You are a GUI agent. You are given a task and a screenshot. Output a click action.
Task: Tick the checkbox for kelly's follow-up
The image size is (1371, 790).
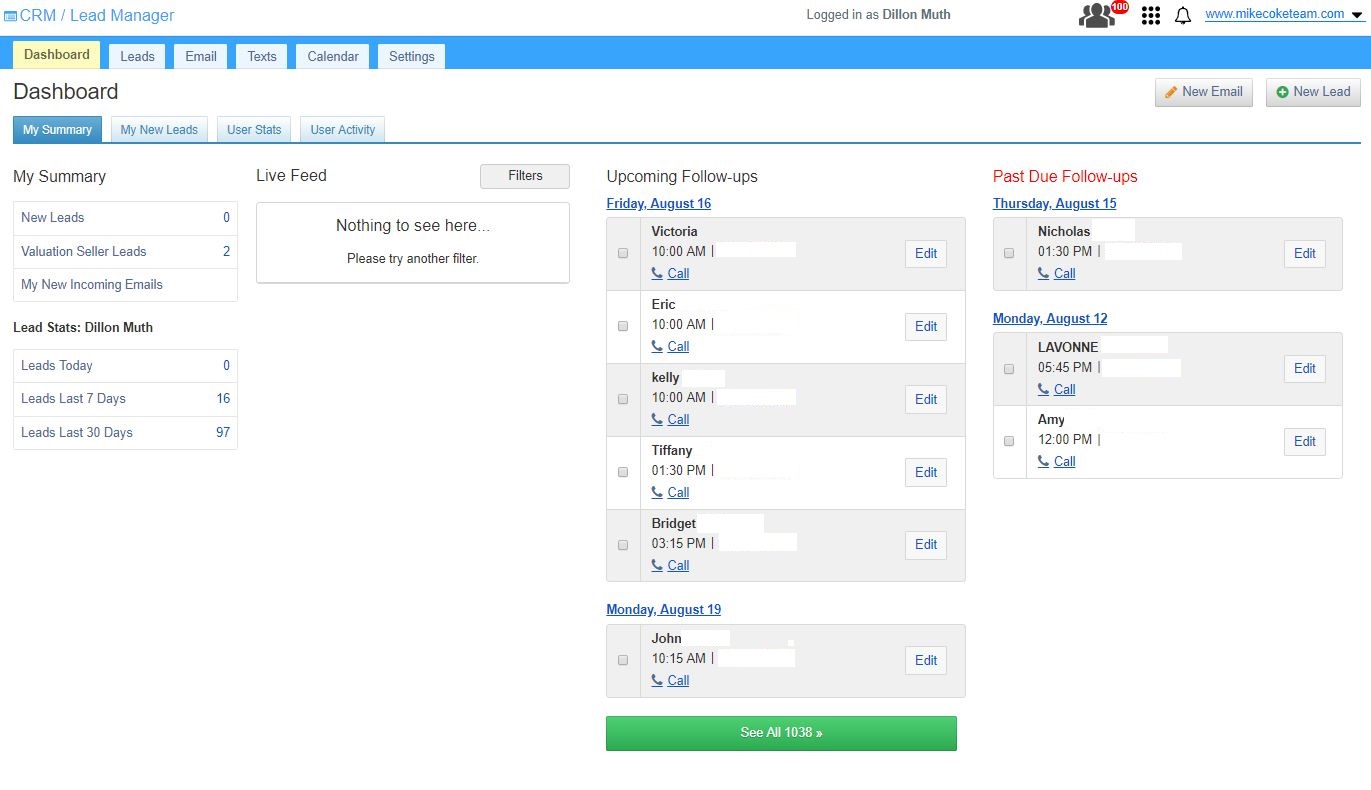[623, 399]
